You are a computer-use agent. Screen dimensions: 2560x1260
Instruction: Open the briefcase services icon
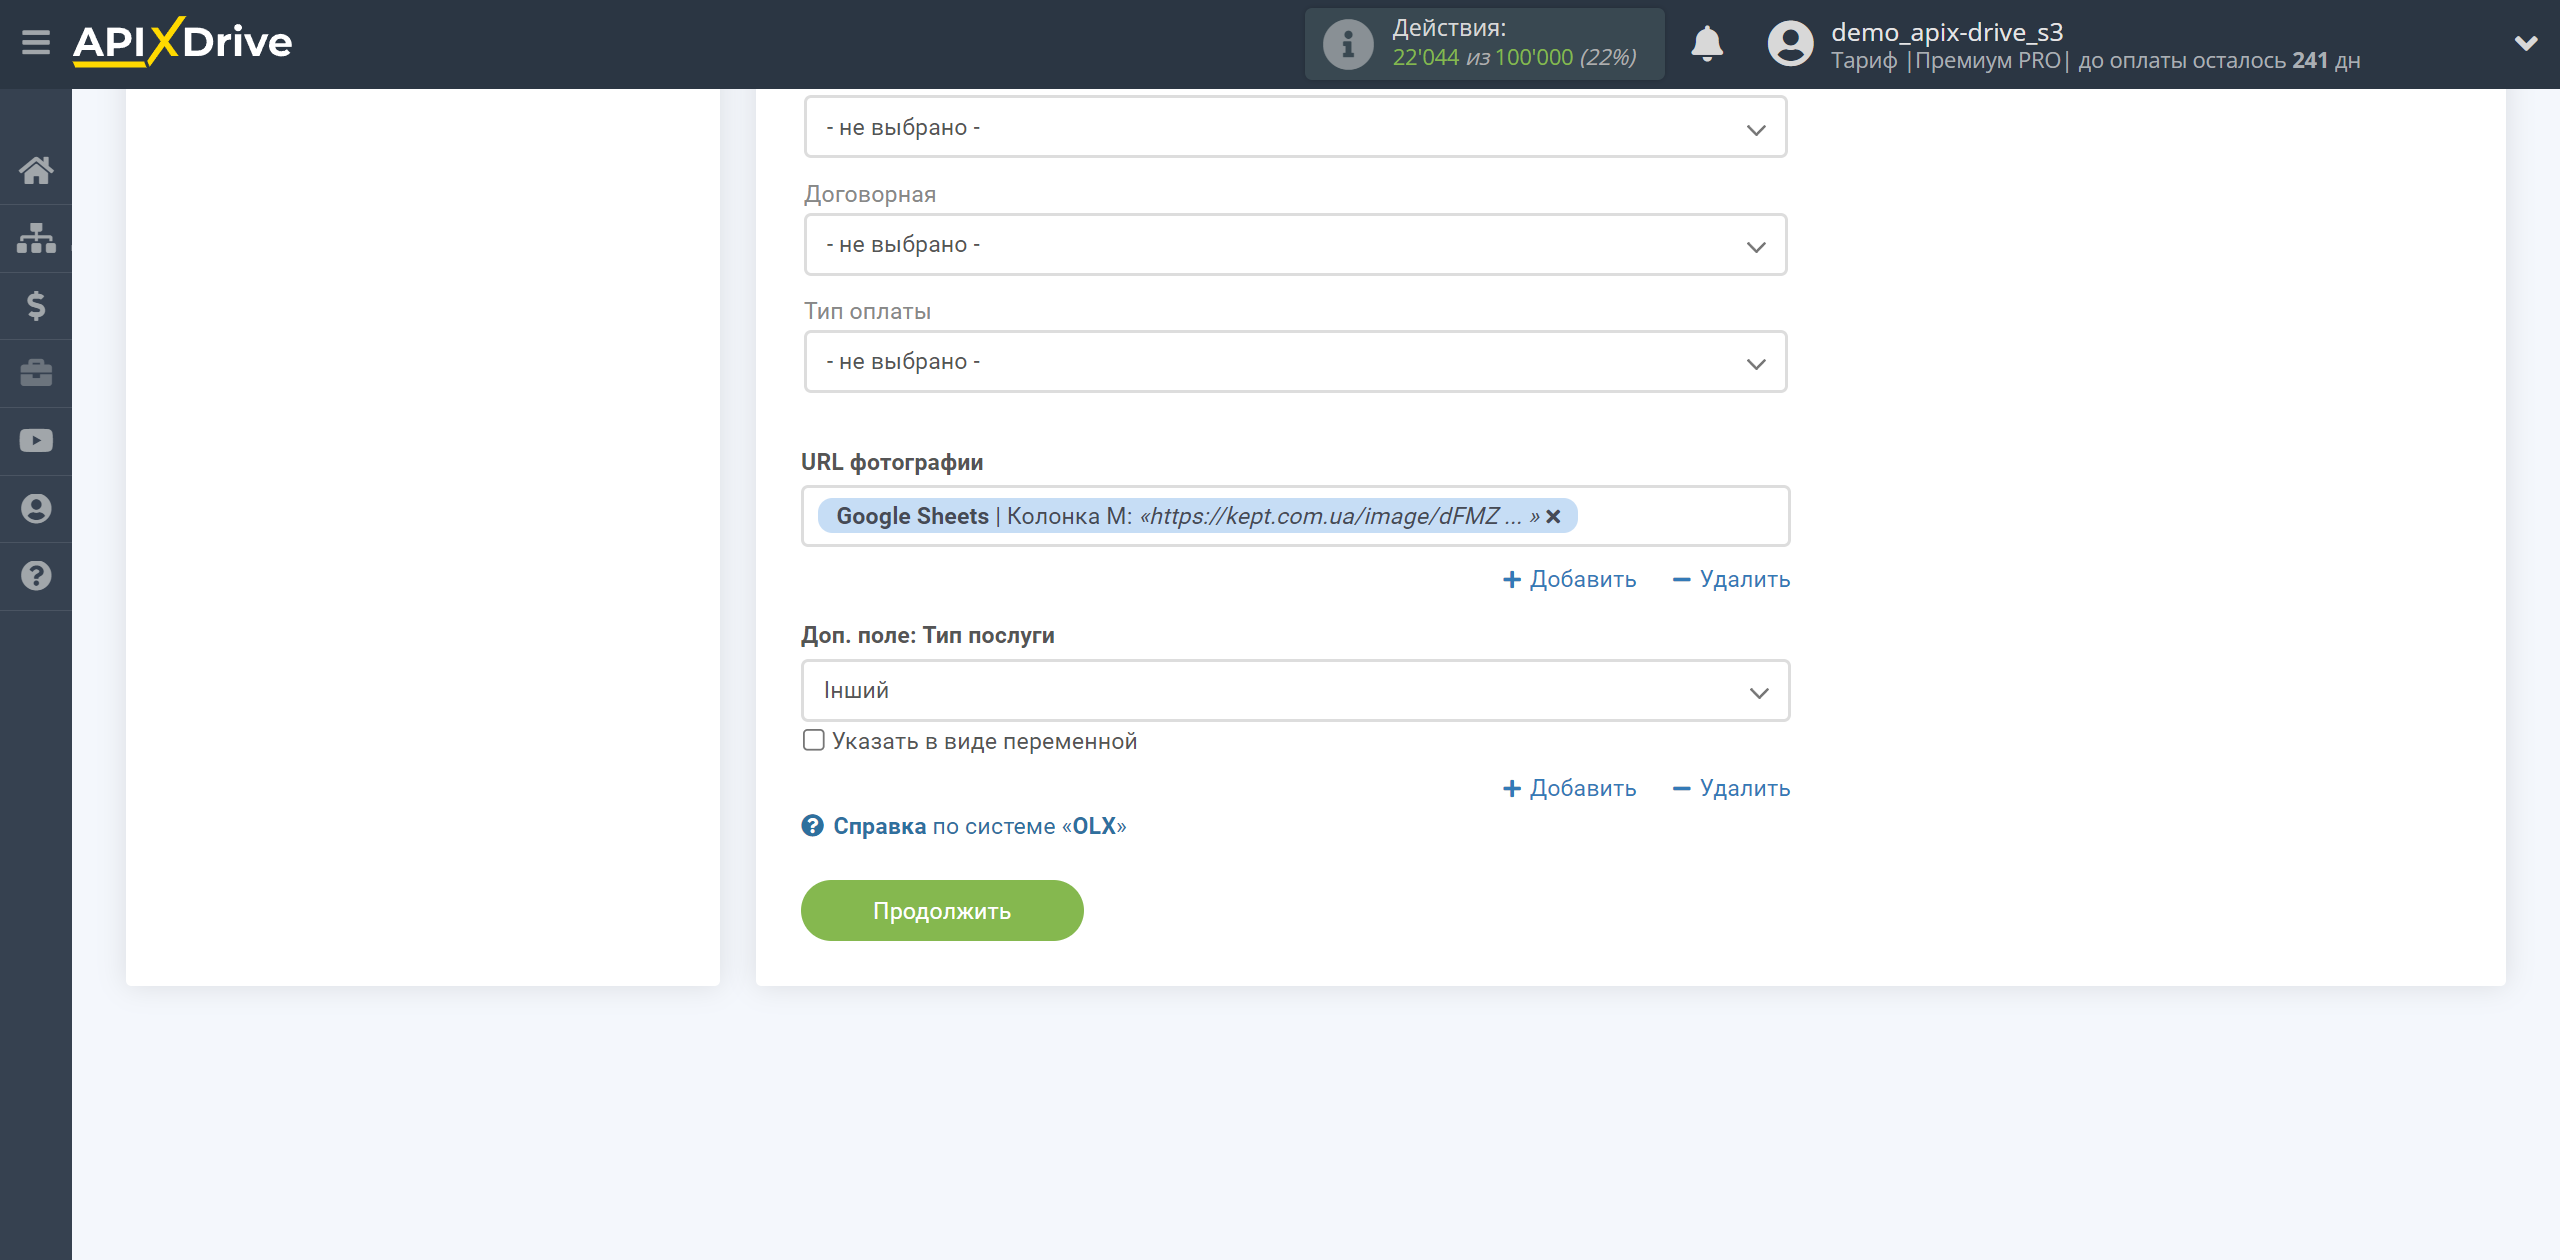[x=36, y=373]
